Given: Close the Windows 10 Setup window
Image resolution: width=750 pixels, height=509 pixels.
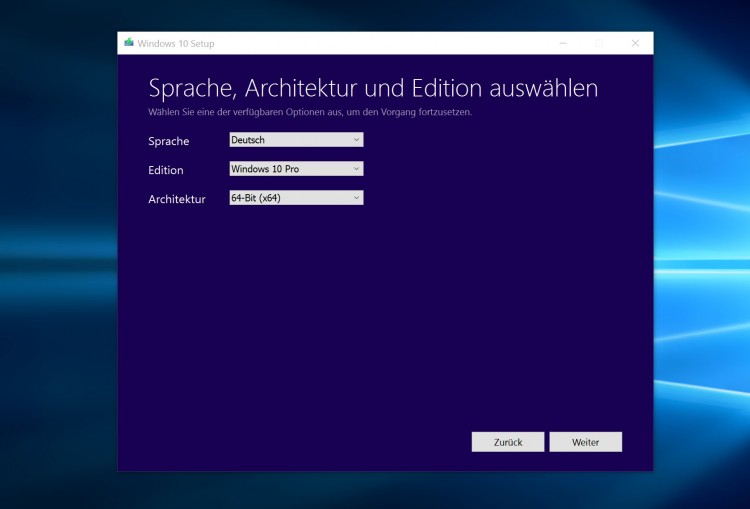Looking at the screenshot, I should tap(635, 43).
